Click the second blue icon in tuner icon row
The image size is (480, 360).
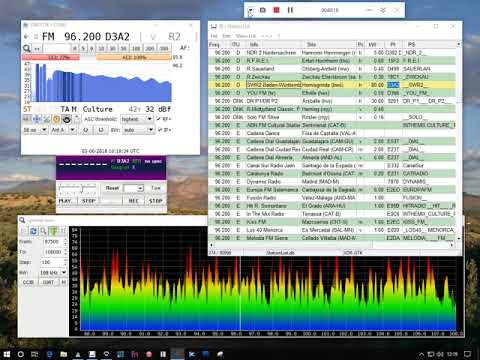point(37,119)
